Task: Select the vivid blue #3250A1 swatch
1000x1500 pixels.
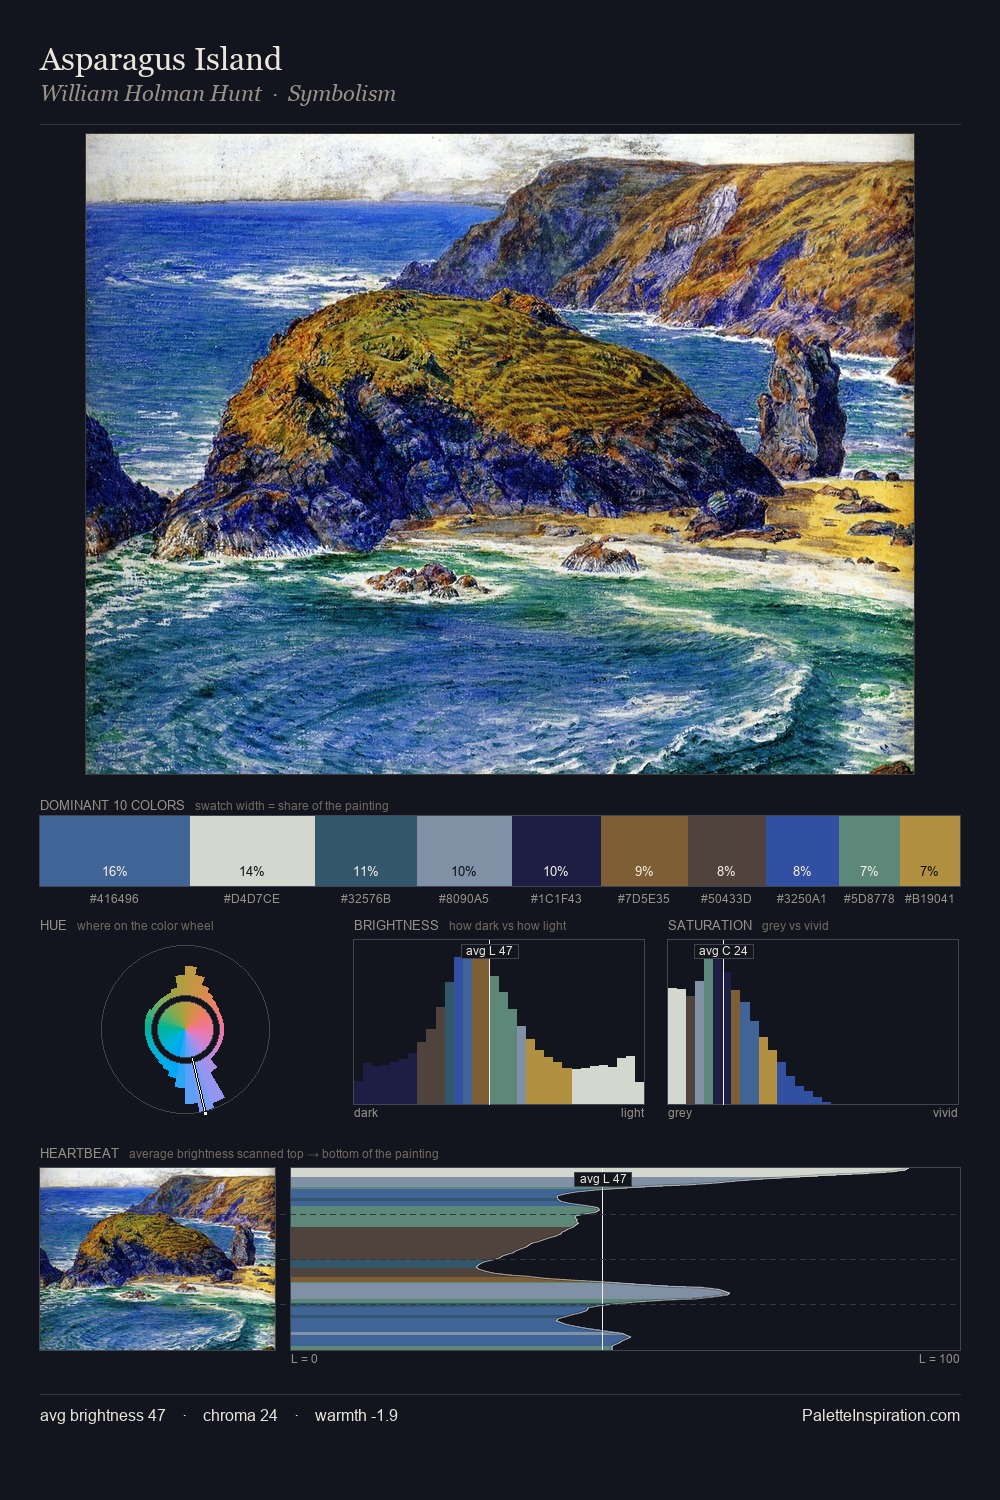Action: click(x=802, y=851)
